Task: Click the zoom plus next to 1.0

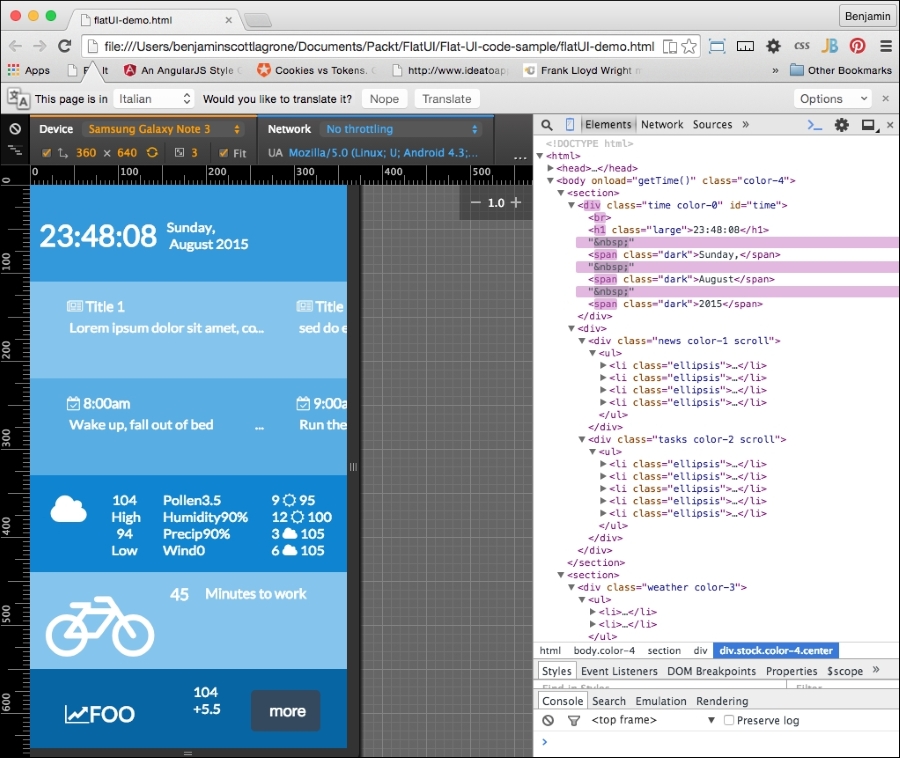Action: pos(516,203)
